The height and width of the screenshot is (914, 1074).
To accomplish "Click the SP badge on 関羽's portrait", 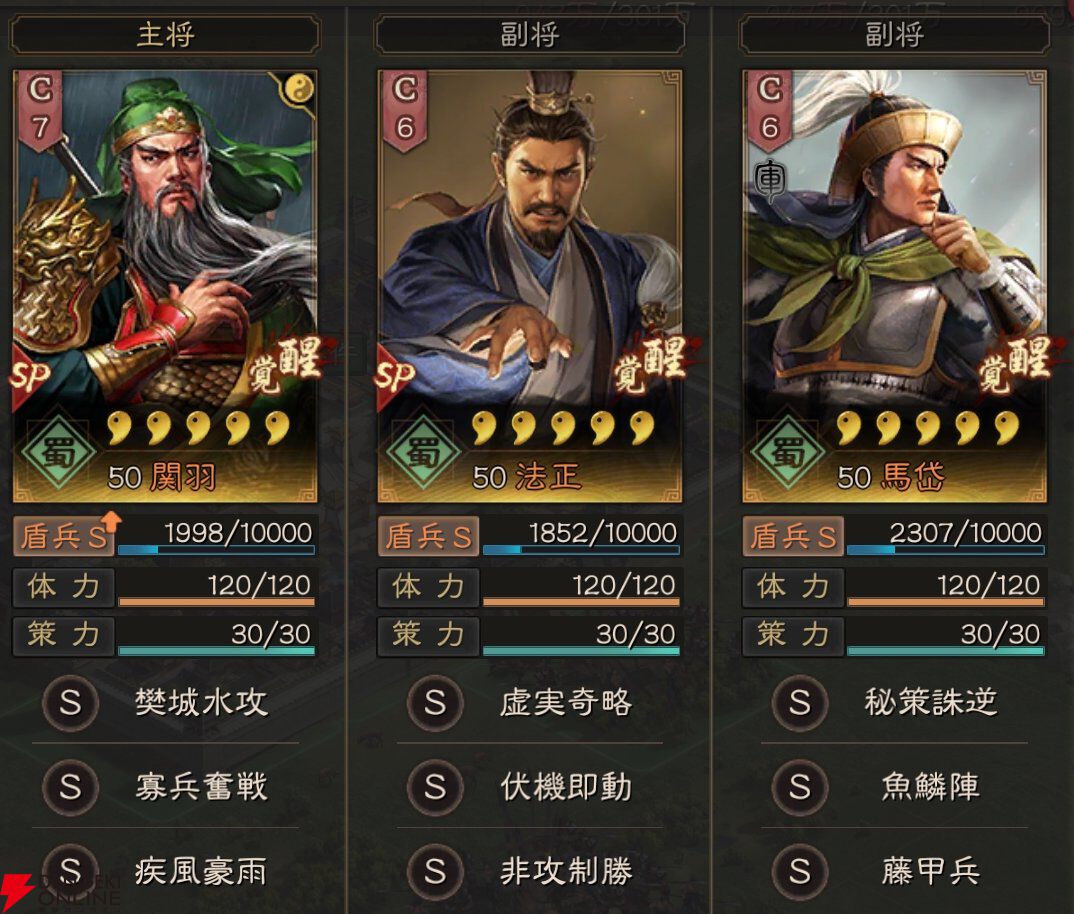I will coord(29,377).
